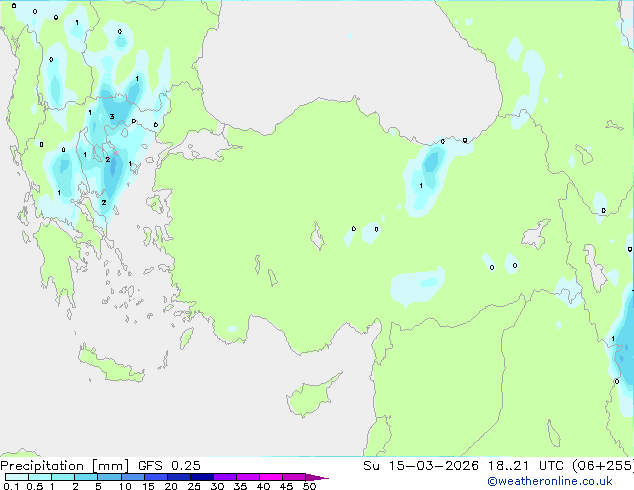Click the purple above-50 legend arrow tip
The height and width of the screenshot is (490, 634).
tap(317, 477)
